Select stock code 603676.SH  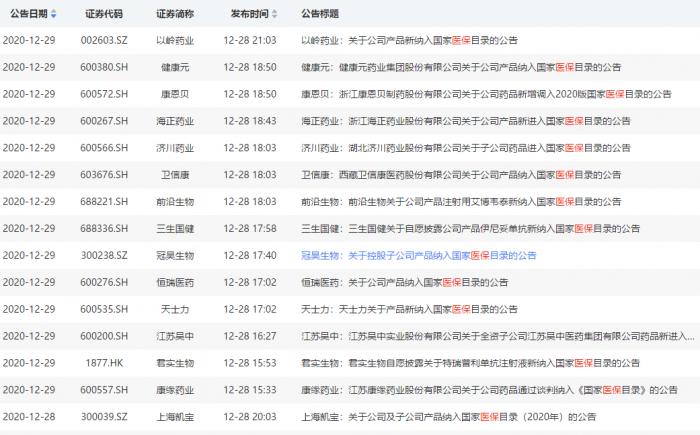pyautogui.click(x=104, y=175)
